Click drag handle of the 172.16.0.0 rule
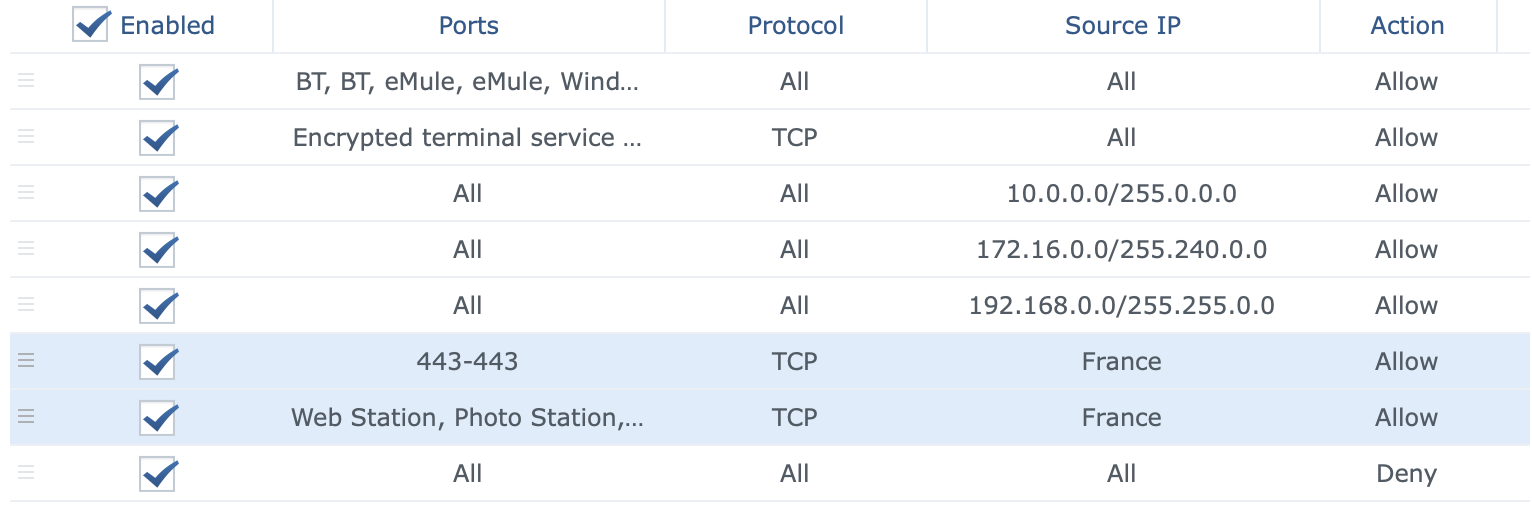Viewport: 1532px width, 512px height. [x=26, y=249]
